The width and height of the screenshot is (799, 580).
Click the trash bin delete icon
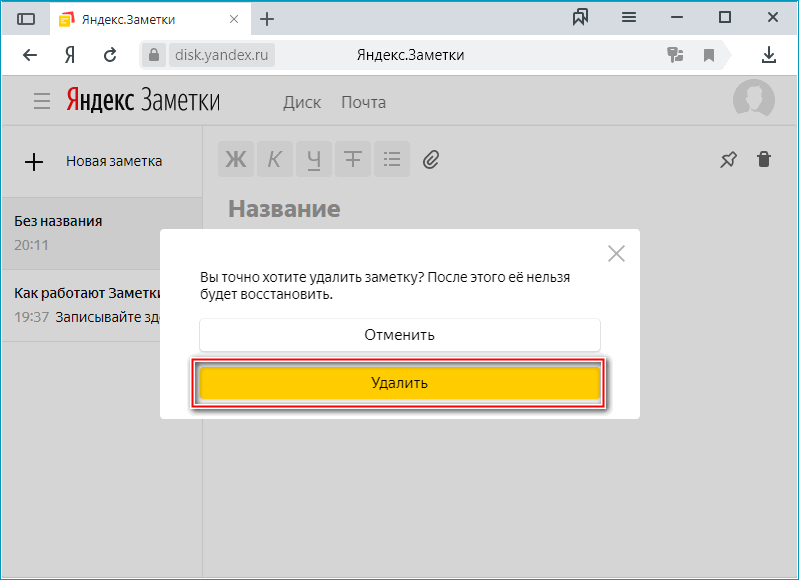(764, 159)
